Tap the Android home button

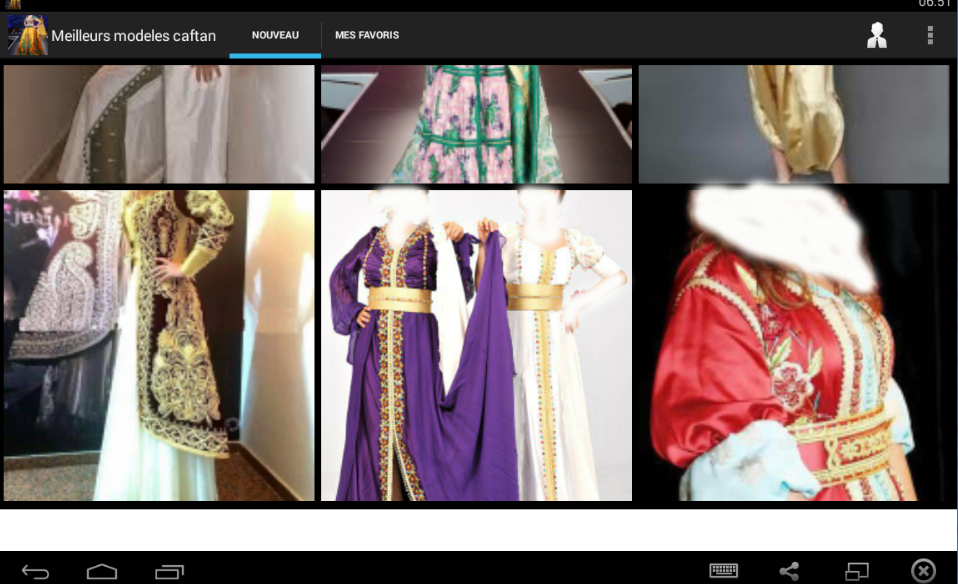tap(102, 571)
